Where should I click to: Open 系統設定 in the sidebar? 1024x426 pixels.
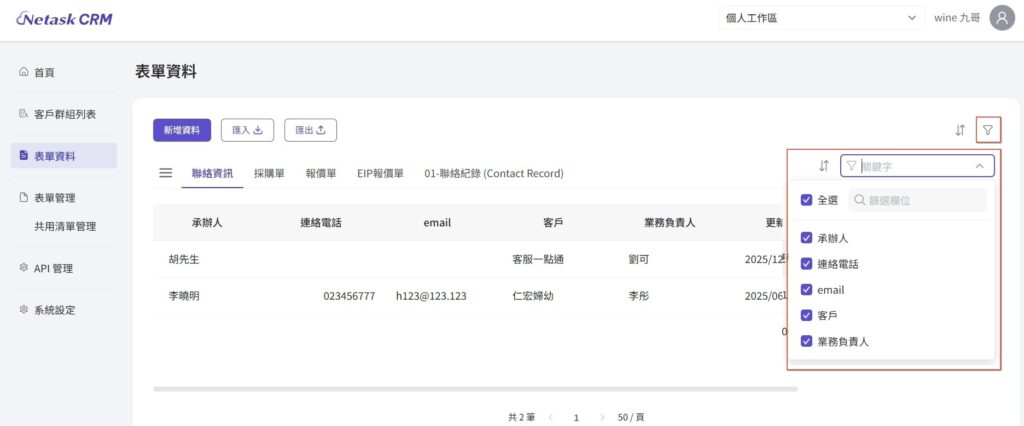point(54,310)
